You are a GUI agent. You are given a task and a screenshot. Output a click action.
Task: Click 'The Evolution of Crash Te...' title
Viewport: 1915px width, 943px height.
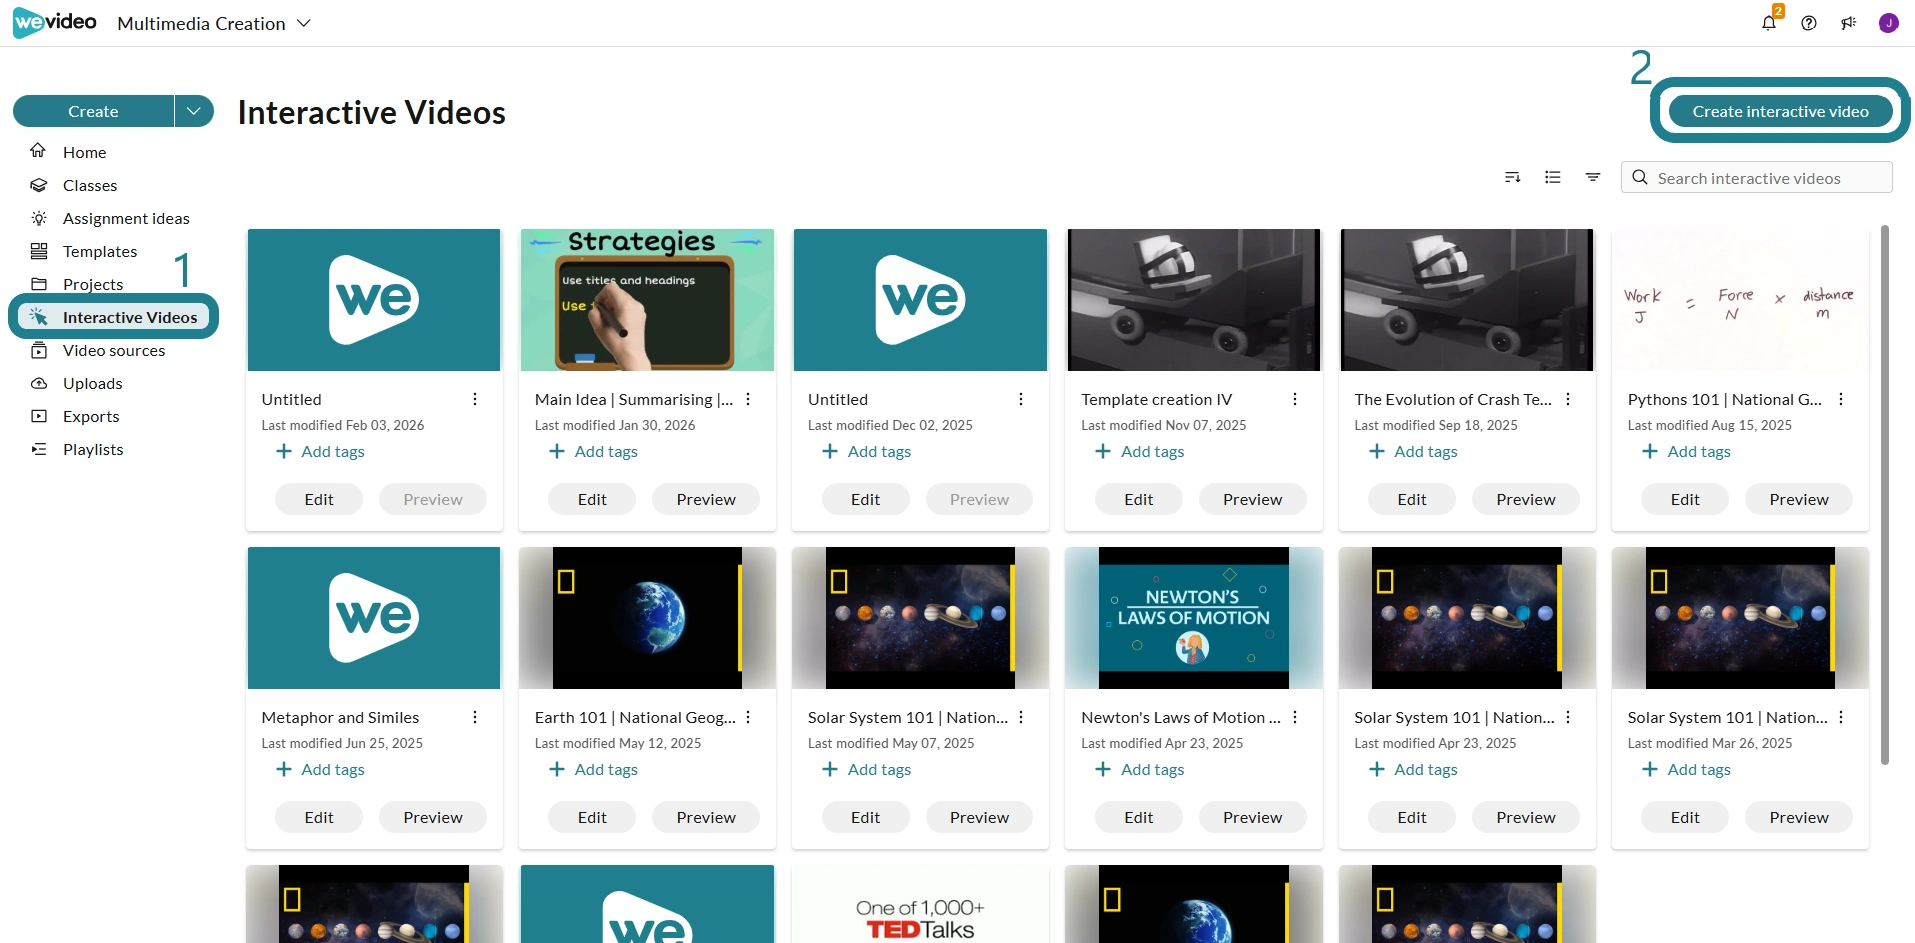[x=1453, y=399]
